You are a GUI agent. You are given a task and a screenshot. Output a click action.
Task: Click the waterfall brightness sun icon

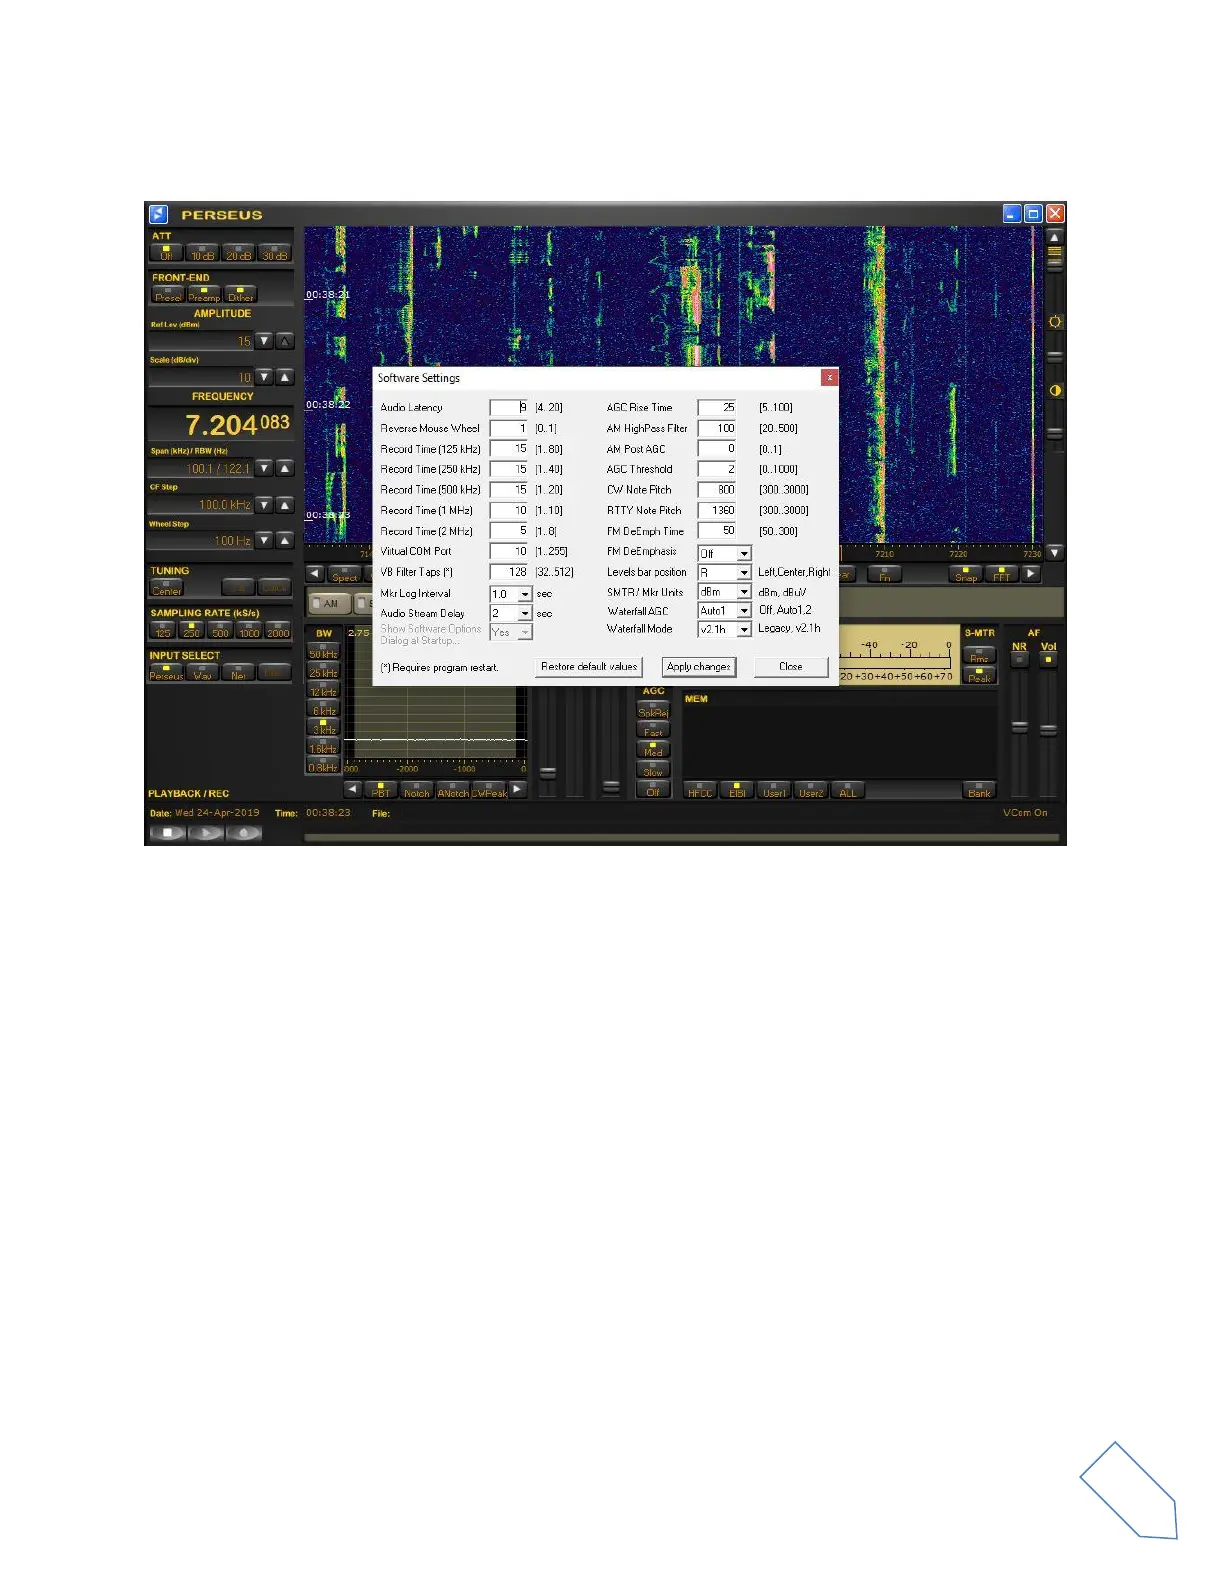pos(1054,322)
